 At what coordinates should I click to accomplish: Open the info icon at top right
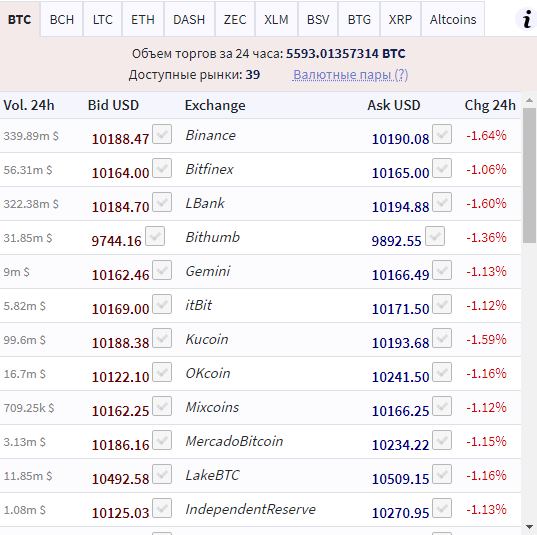click(527, 19)
